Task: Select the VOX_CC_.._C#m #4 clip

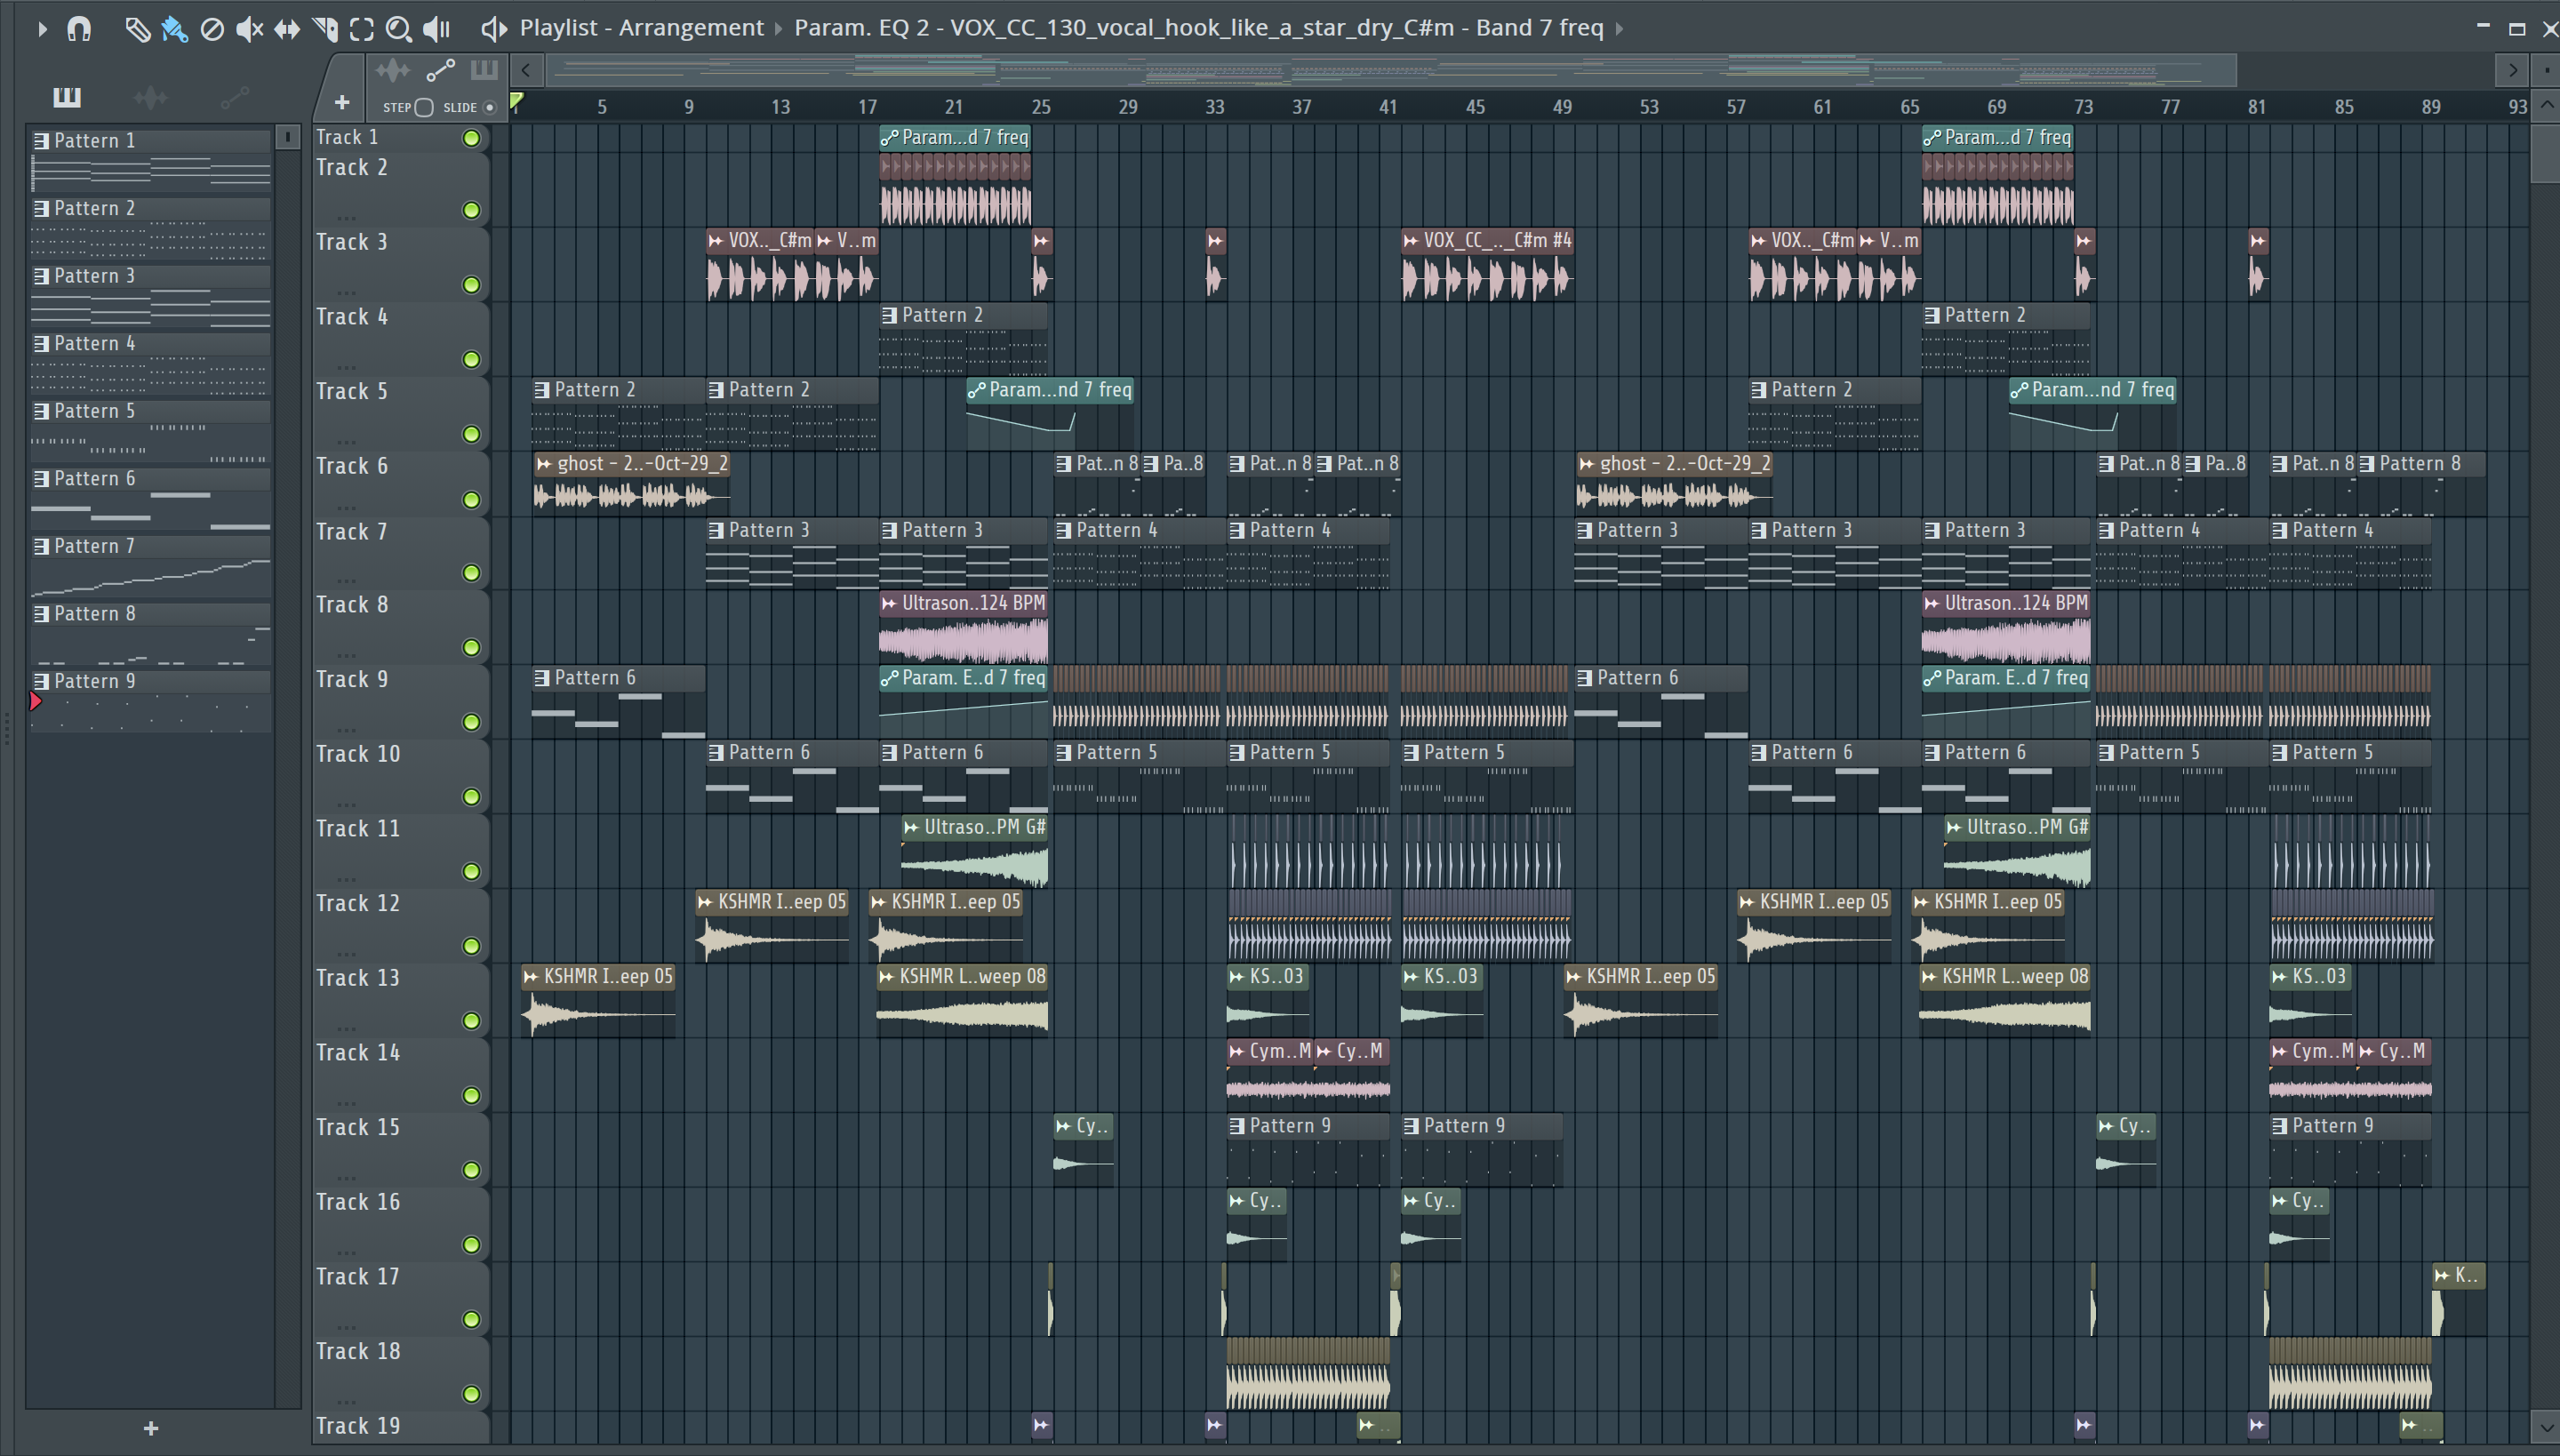Action: (x=1487, y=266)
